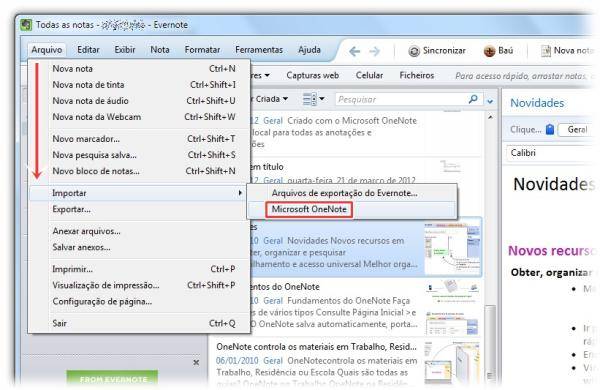Choose Nova nota de tinta
This screenshot has width=600, height=390.
pos(140,85)
